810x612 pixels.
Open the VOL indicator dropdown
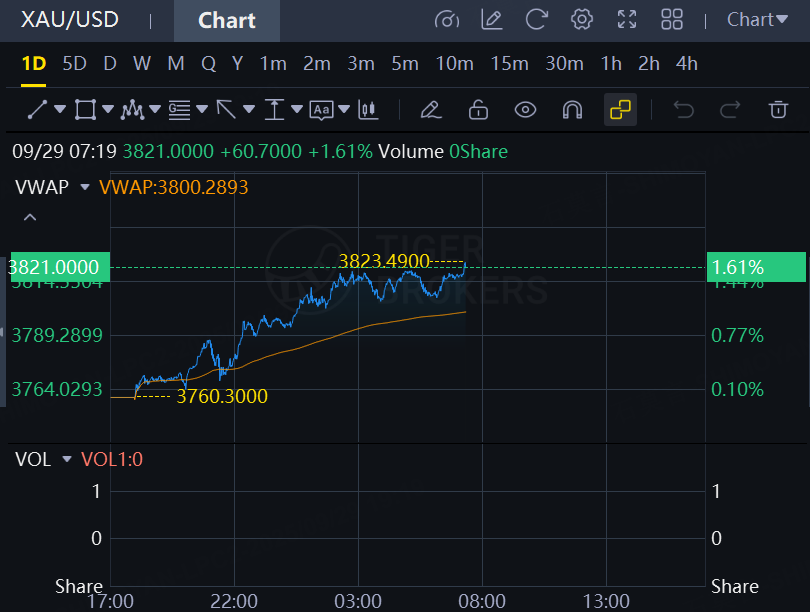[x=67, y=459]
